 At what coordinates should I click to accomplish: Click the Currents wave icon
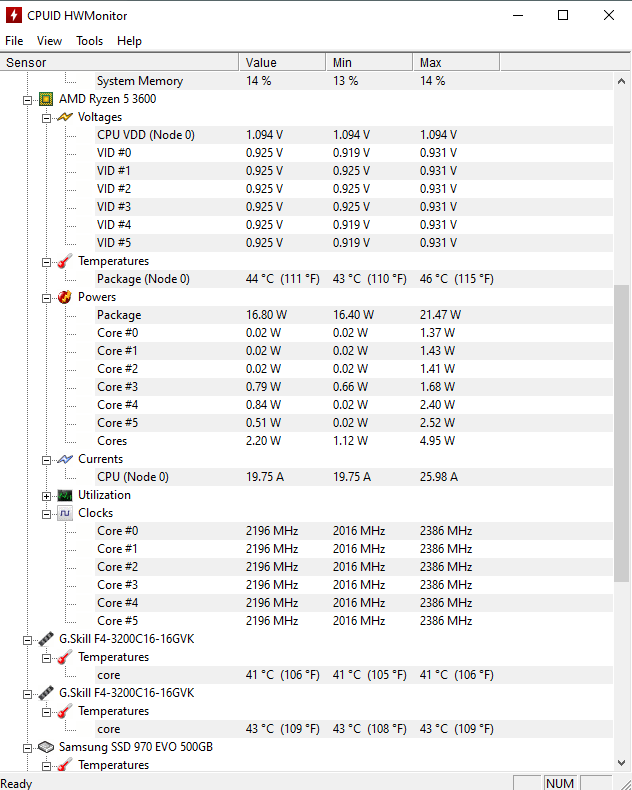click(65, 459)
